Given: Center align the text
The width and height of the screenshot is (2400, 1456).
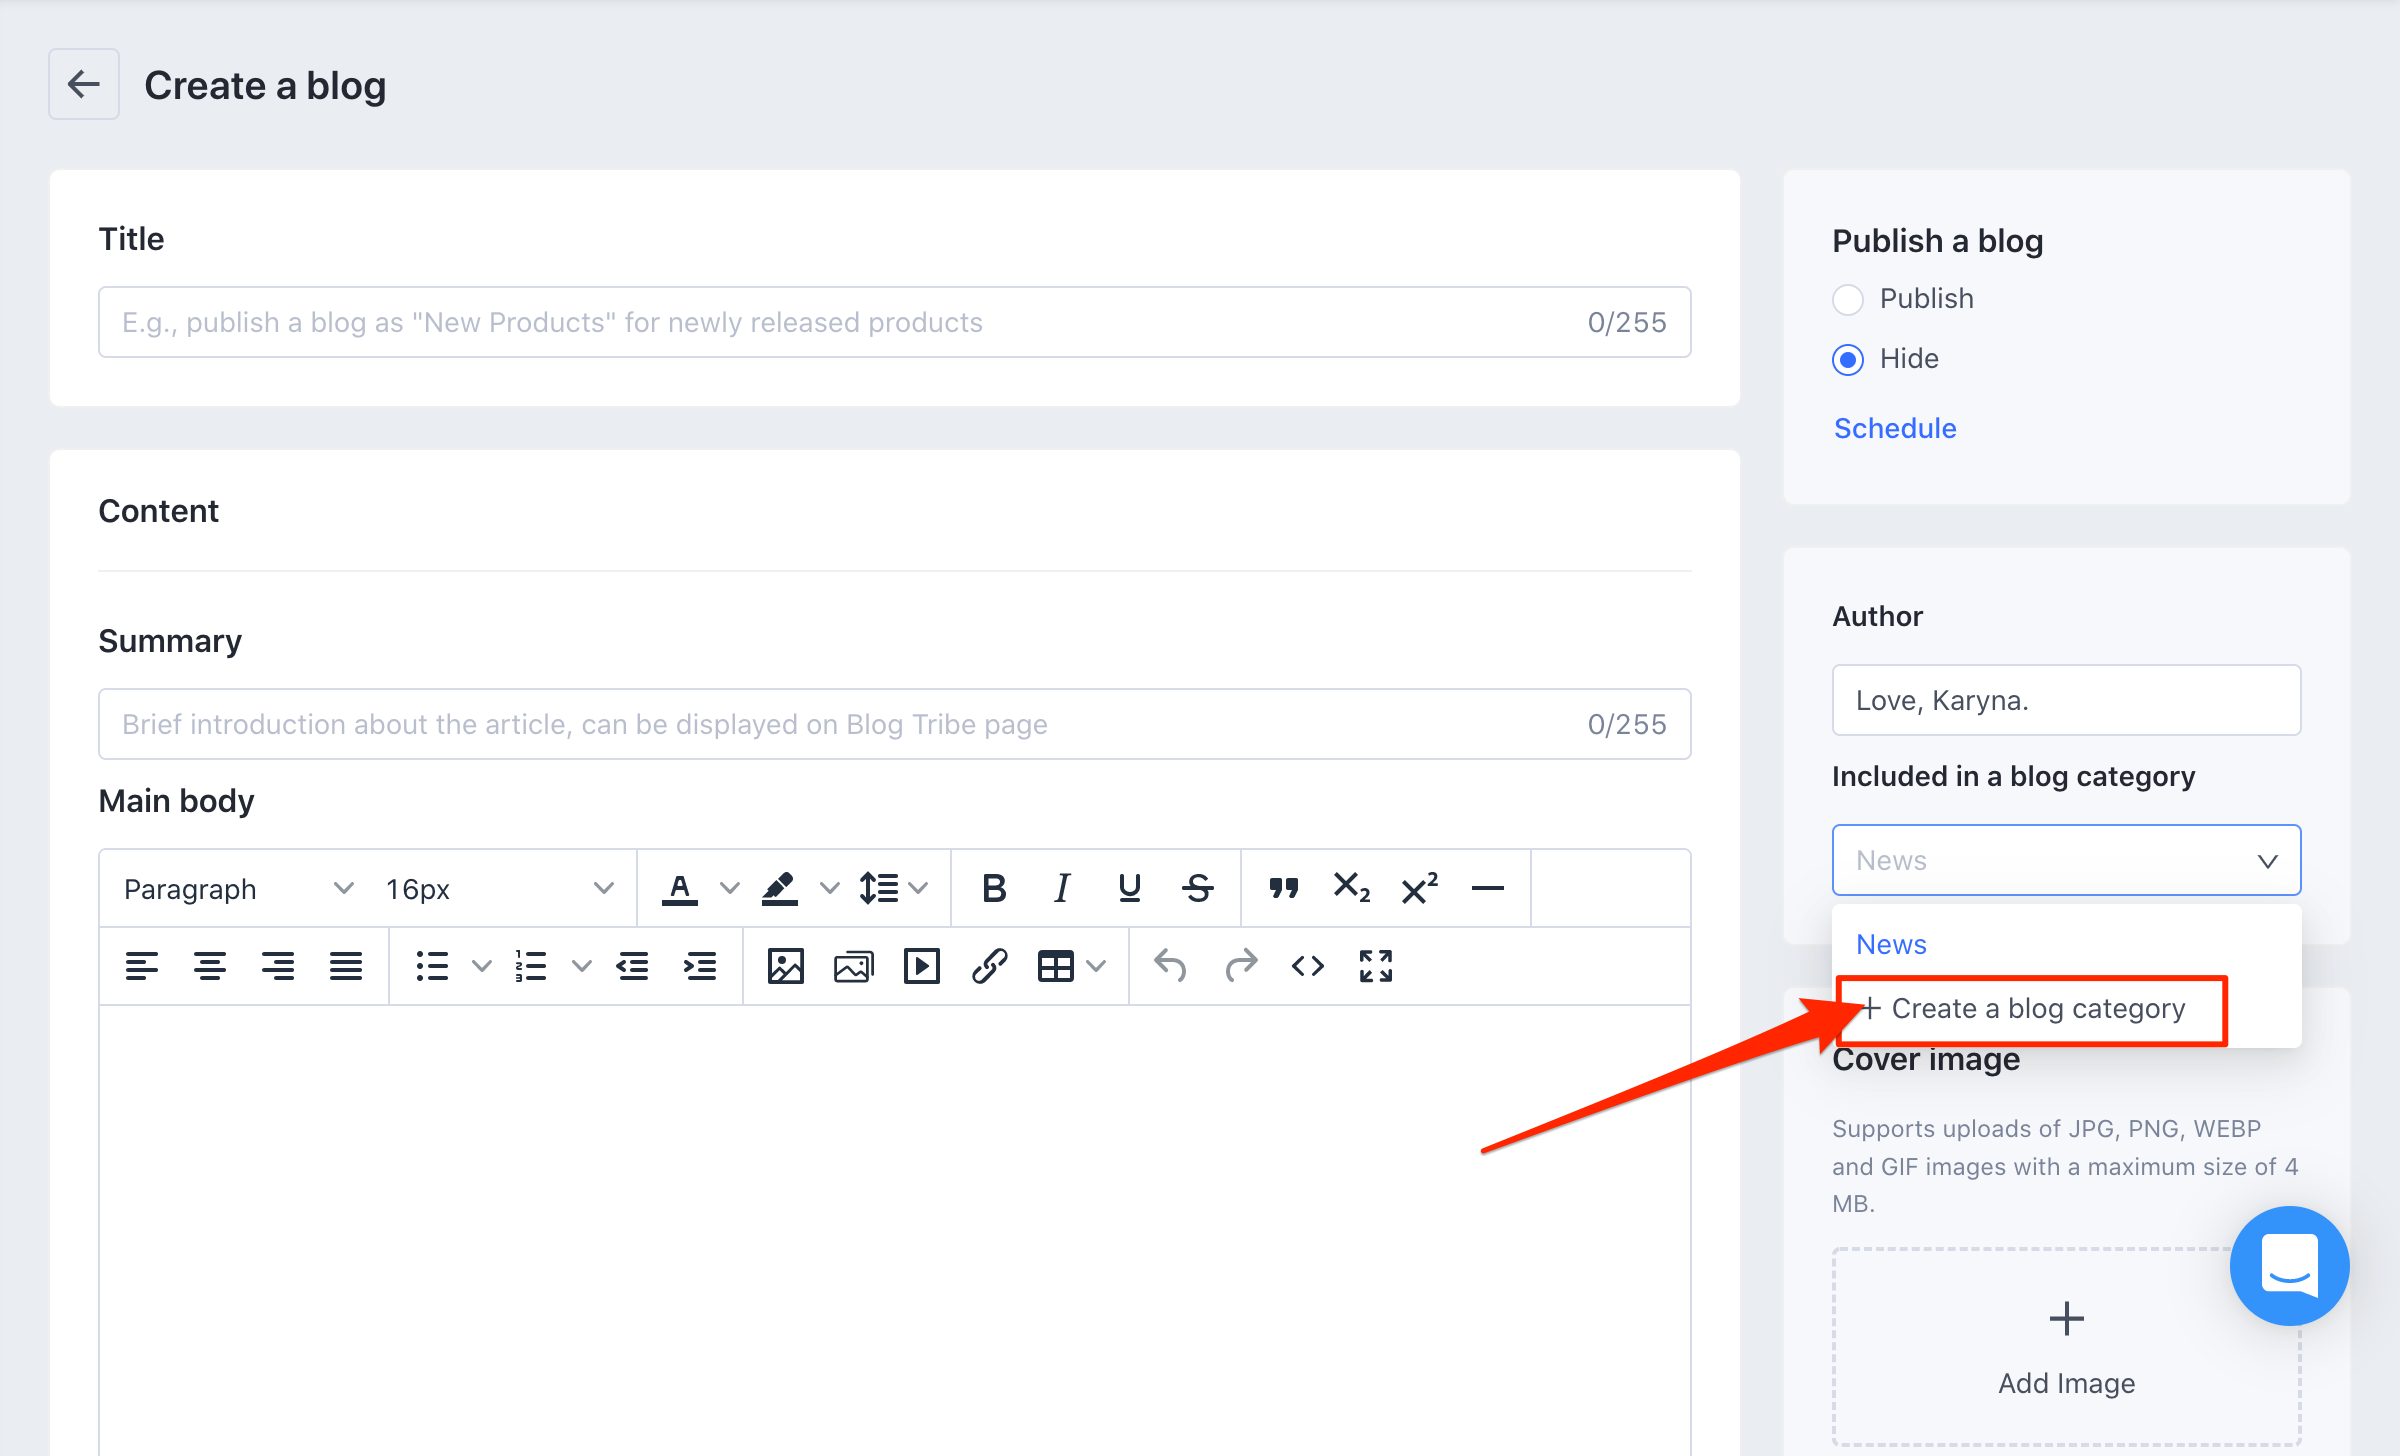Looking at the screenshot, I should 209,966.
